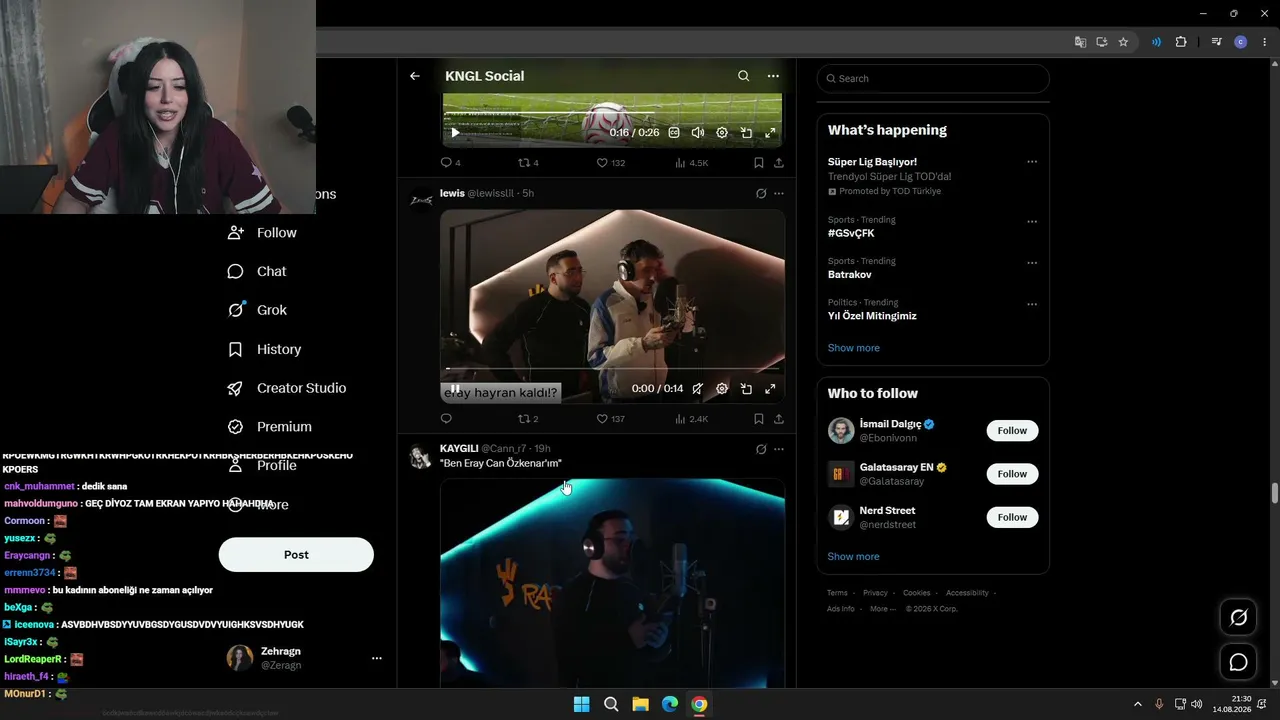Open KAYGILI's profile name link

(459, 448)
